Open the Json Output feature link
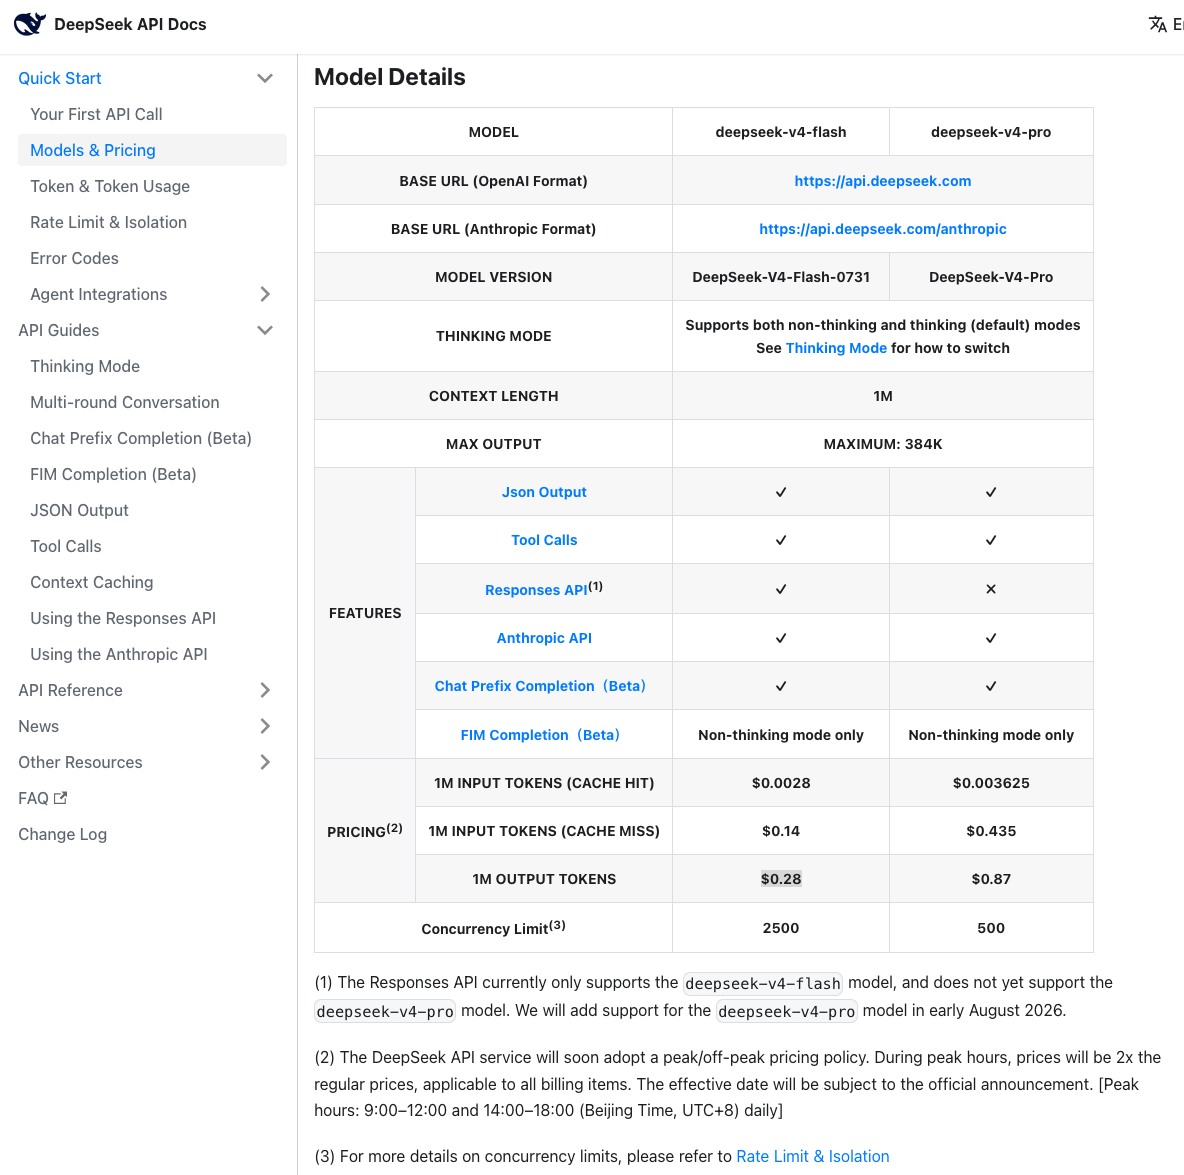 pos(544,492)
